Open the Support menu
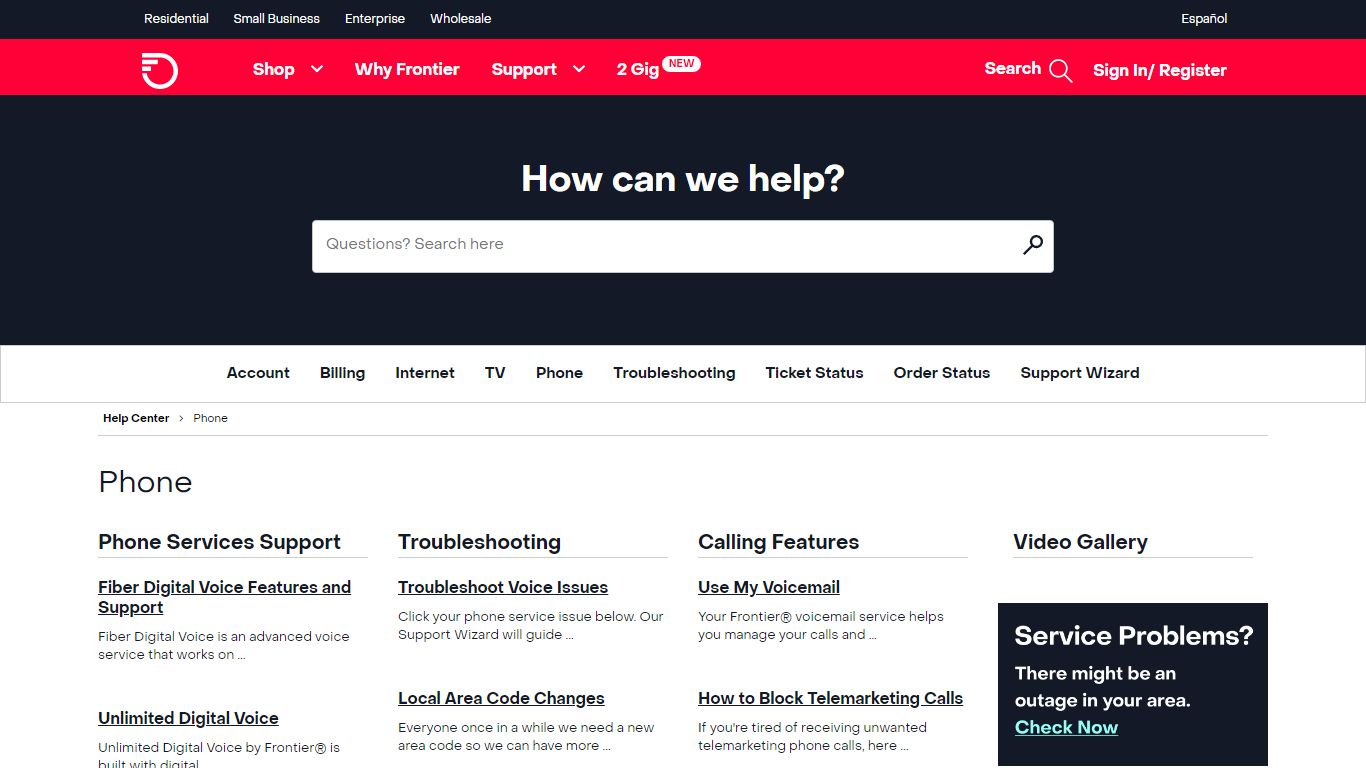 coord(524,69)
